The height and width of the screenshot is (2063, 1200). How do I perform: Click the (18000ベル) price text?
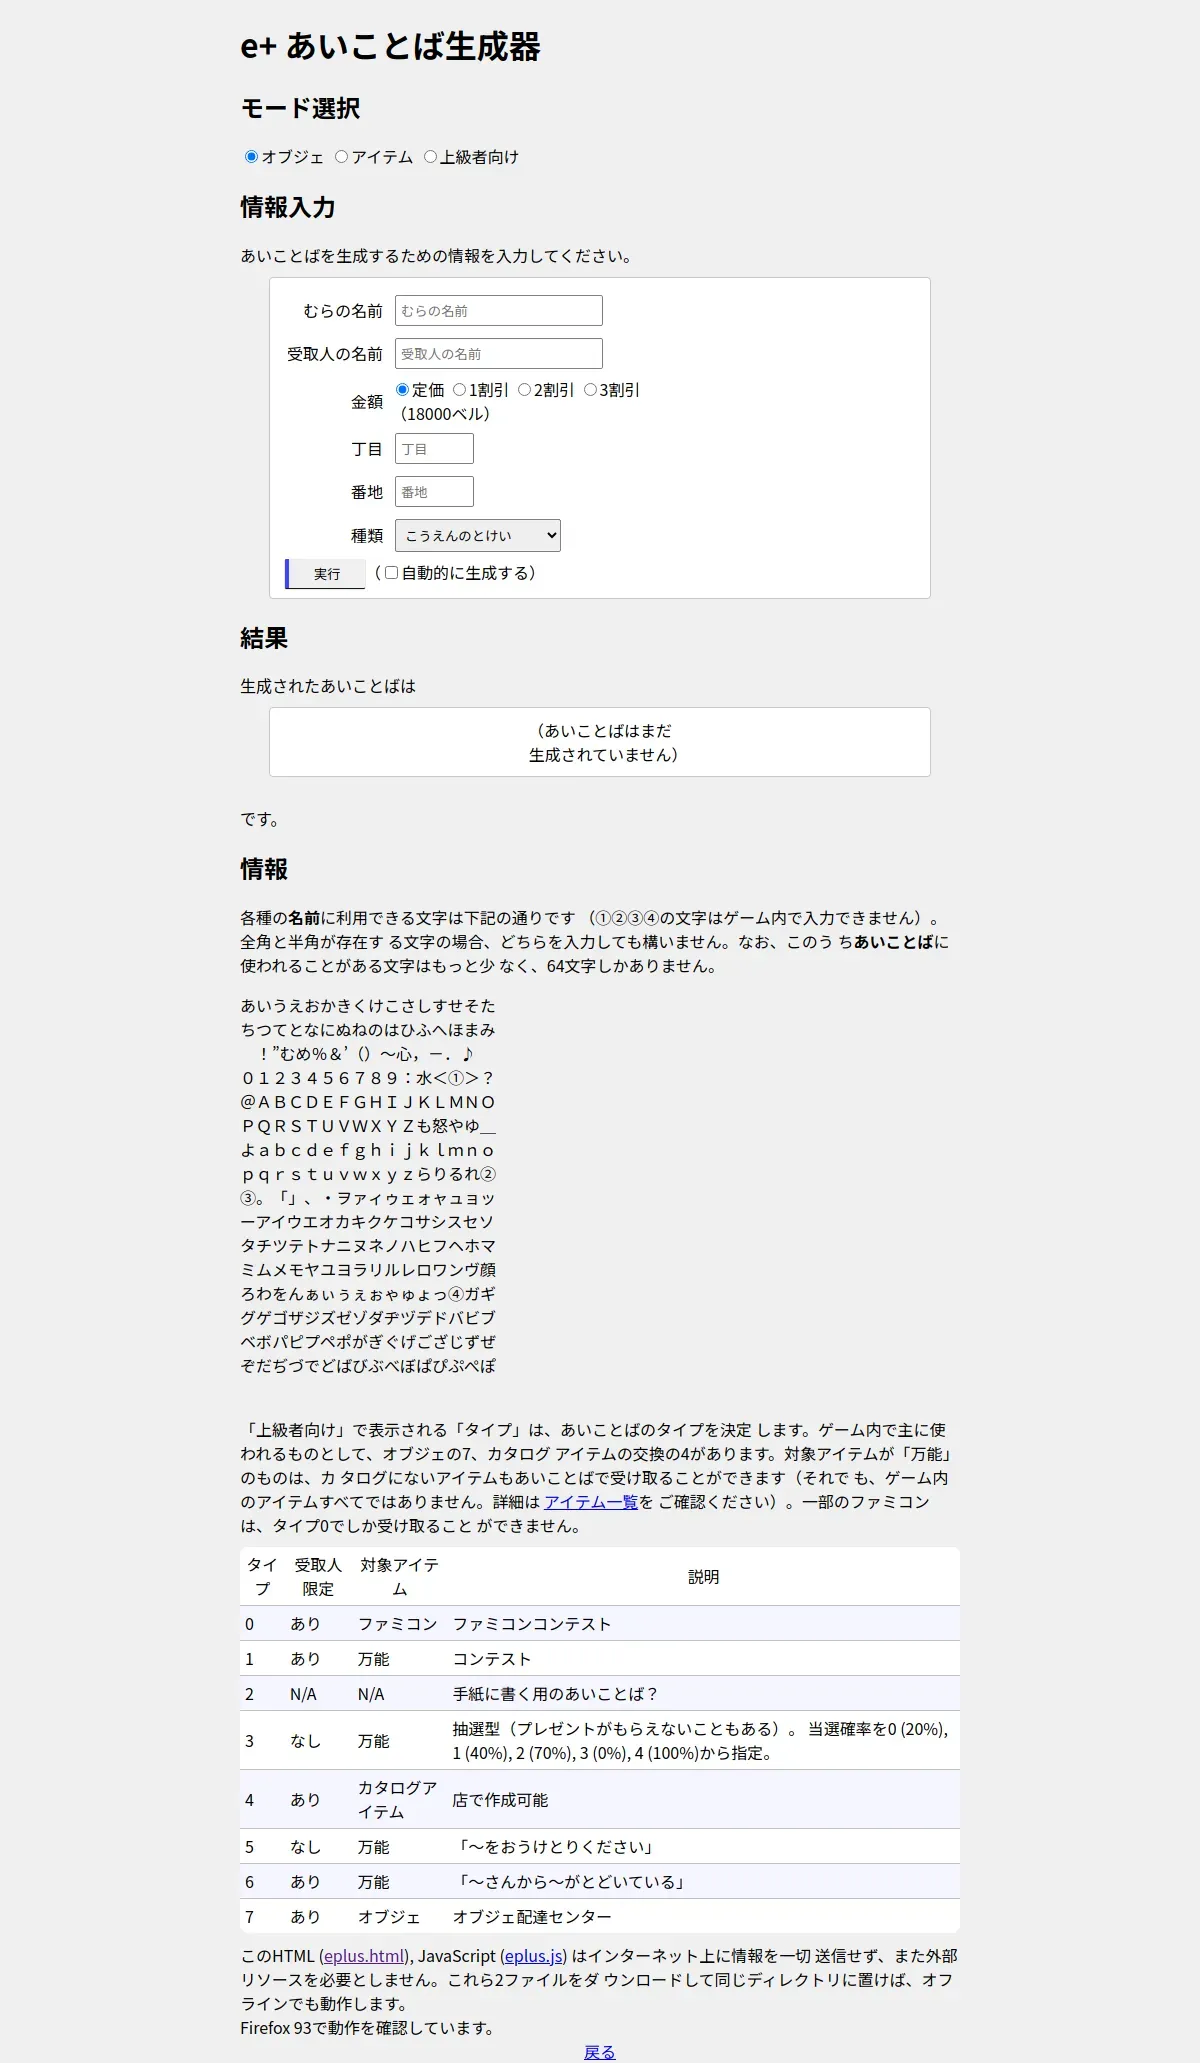click(x=446, y=414)
